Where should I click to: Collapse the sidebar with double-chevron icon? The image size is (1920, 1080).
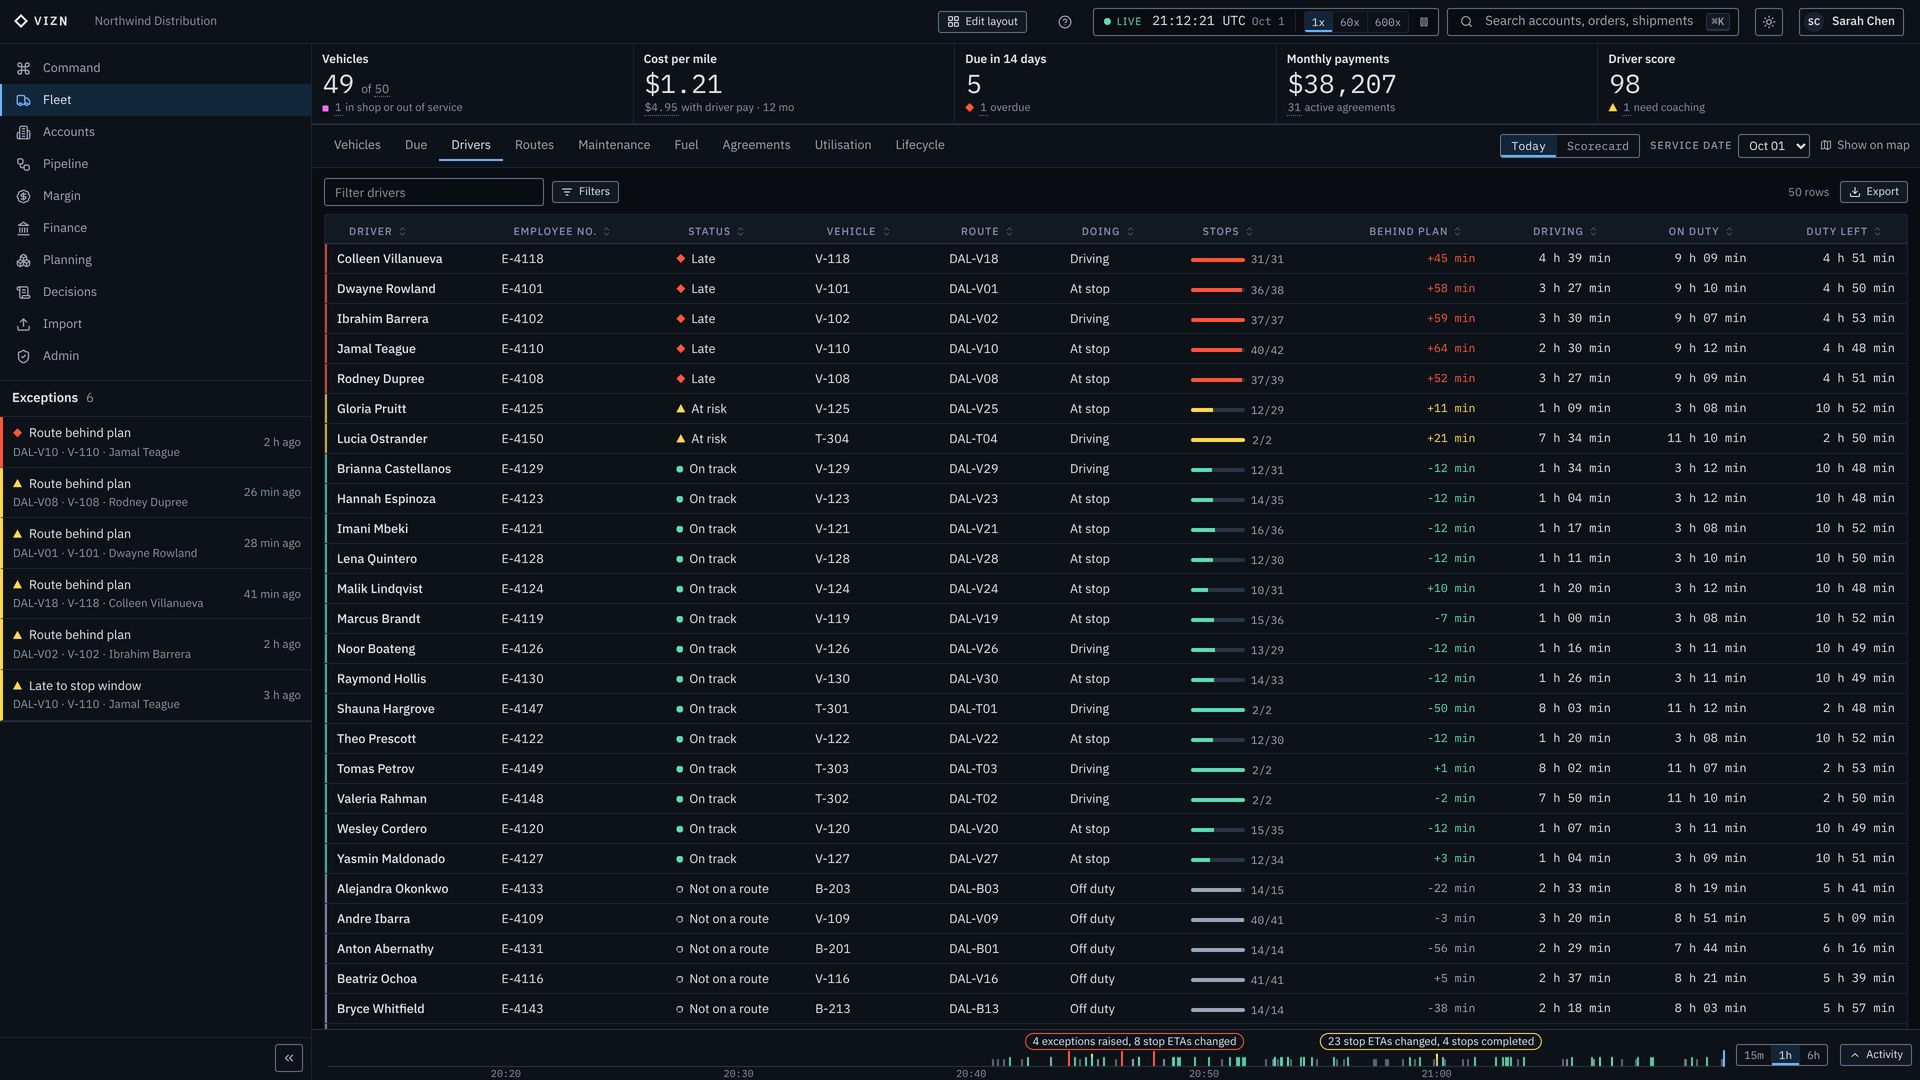[x=289, y=1058]
